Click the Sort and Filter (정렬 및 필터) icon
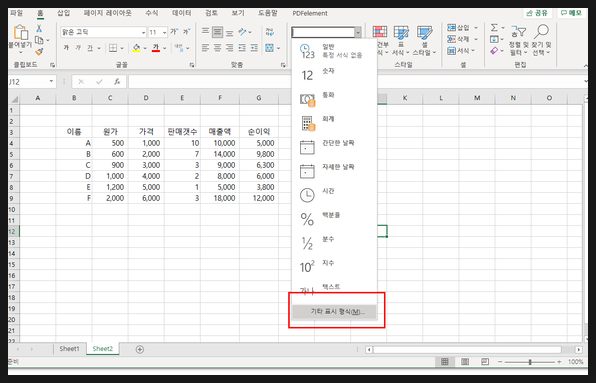Image resolution: width=596 pixels, height=383 pixels. 518,32
